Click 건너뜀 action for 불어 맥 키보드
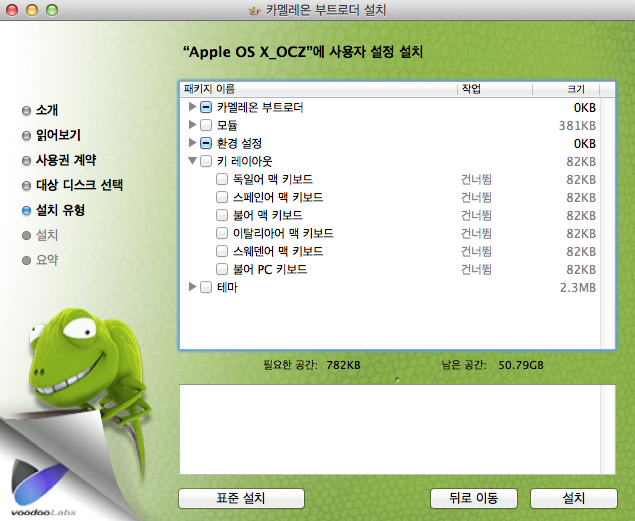The width and height of the screenshot is (635, 521). click(476, 215)
